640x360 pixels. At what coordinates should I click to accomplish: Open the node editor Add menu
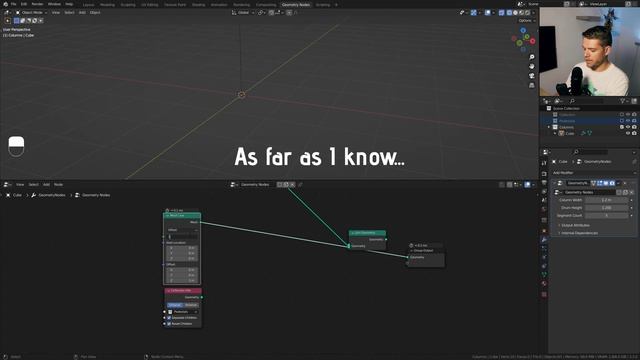pos(46,184)
